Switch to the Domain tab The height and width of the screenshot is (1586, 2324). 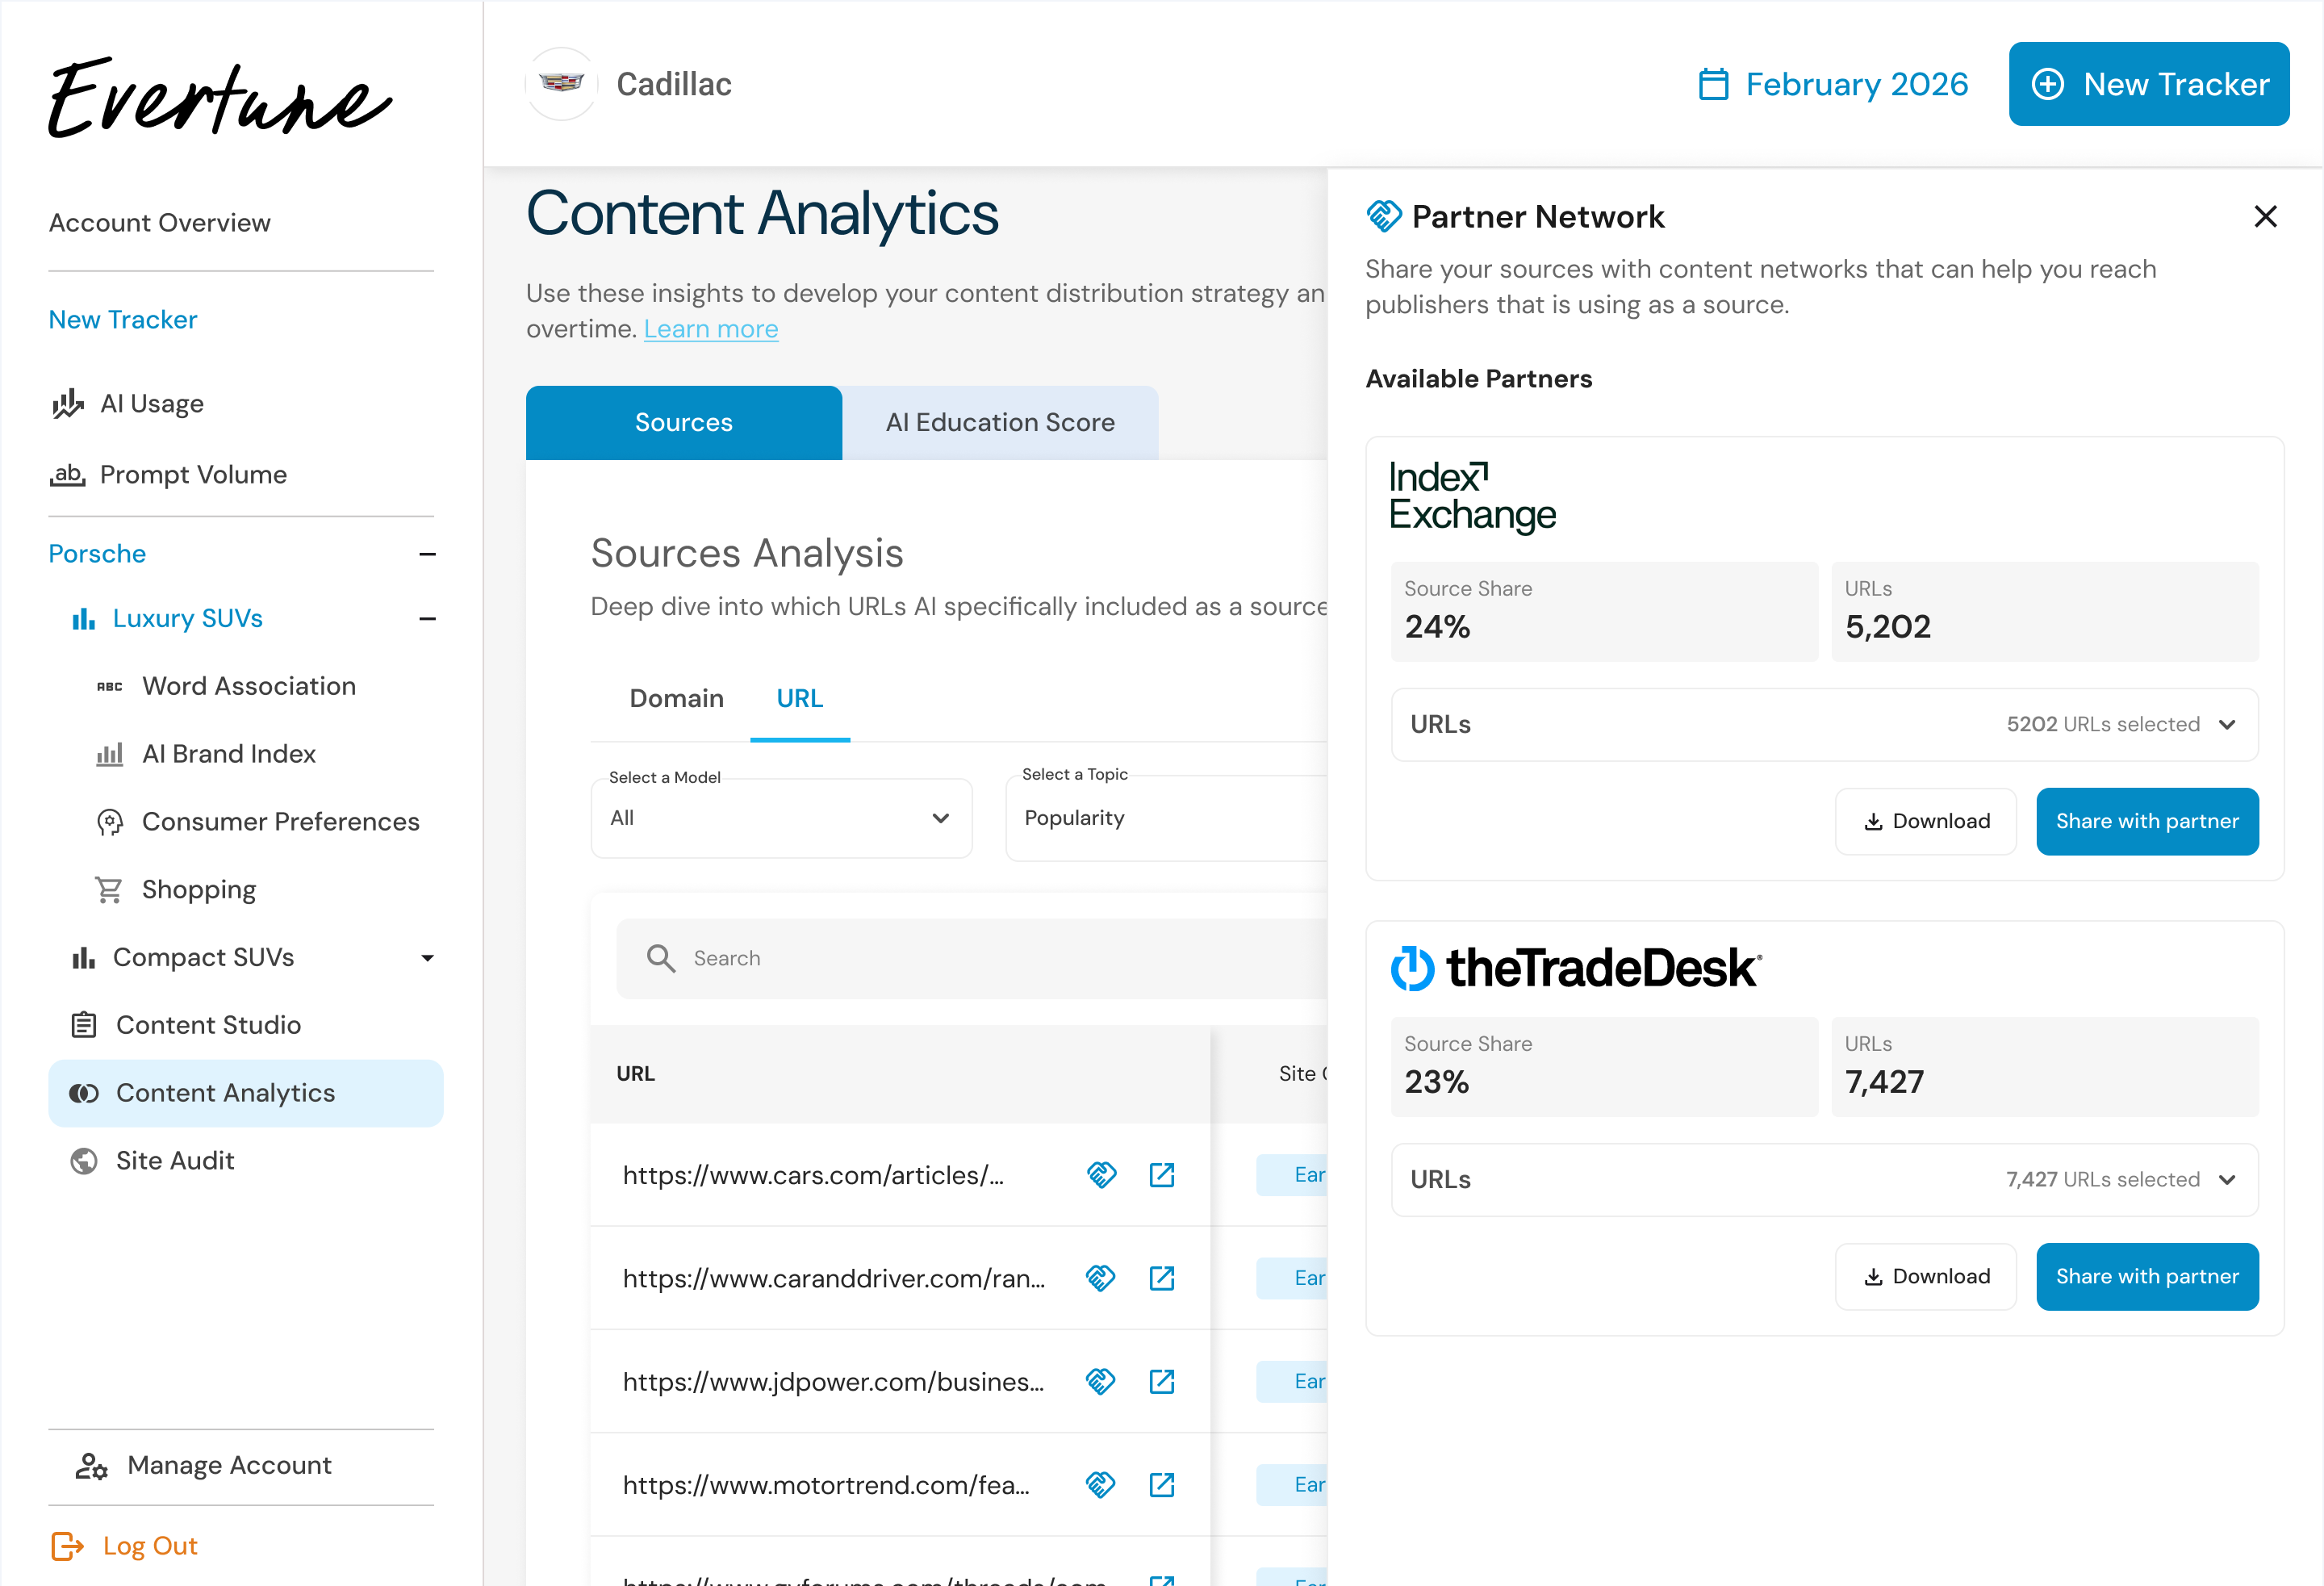pos(676,698)
